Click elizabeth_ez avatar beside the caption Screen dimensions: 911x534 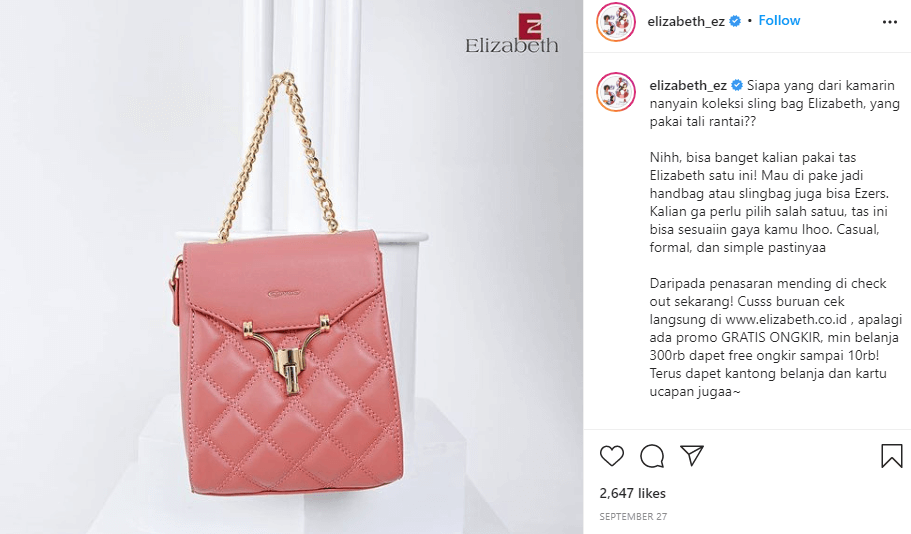tap(616, 92)
